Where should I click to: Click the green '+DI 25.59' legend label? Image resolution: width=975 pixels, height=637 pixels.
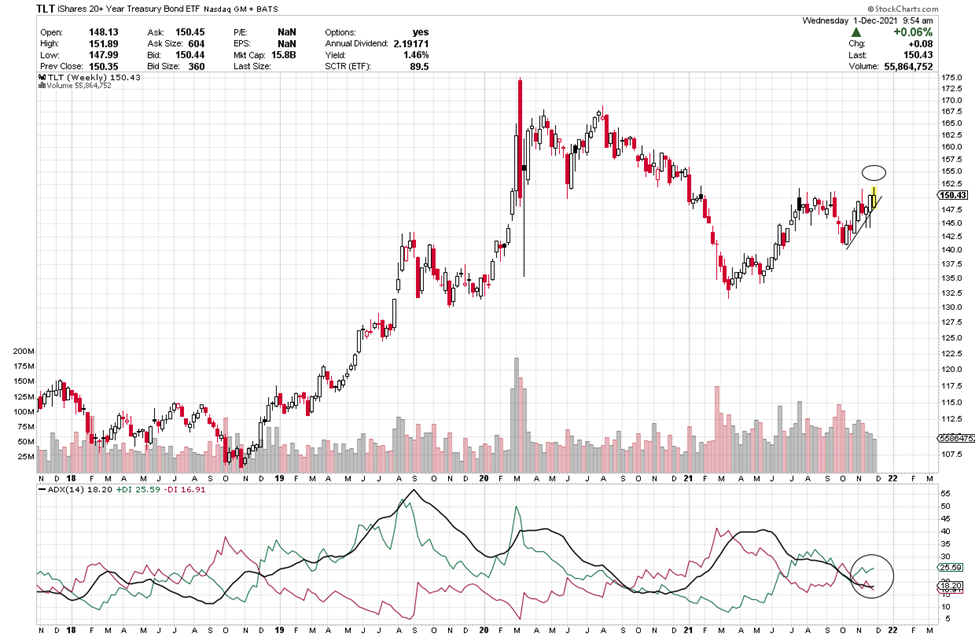[138, 490]
